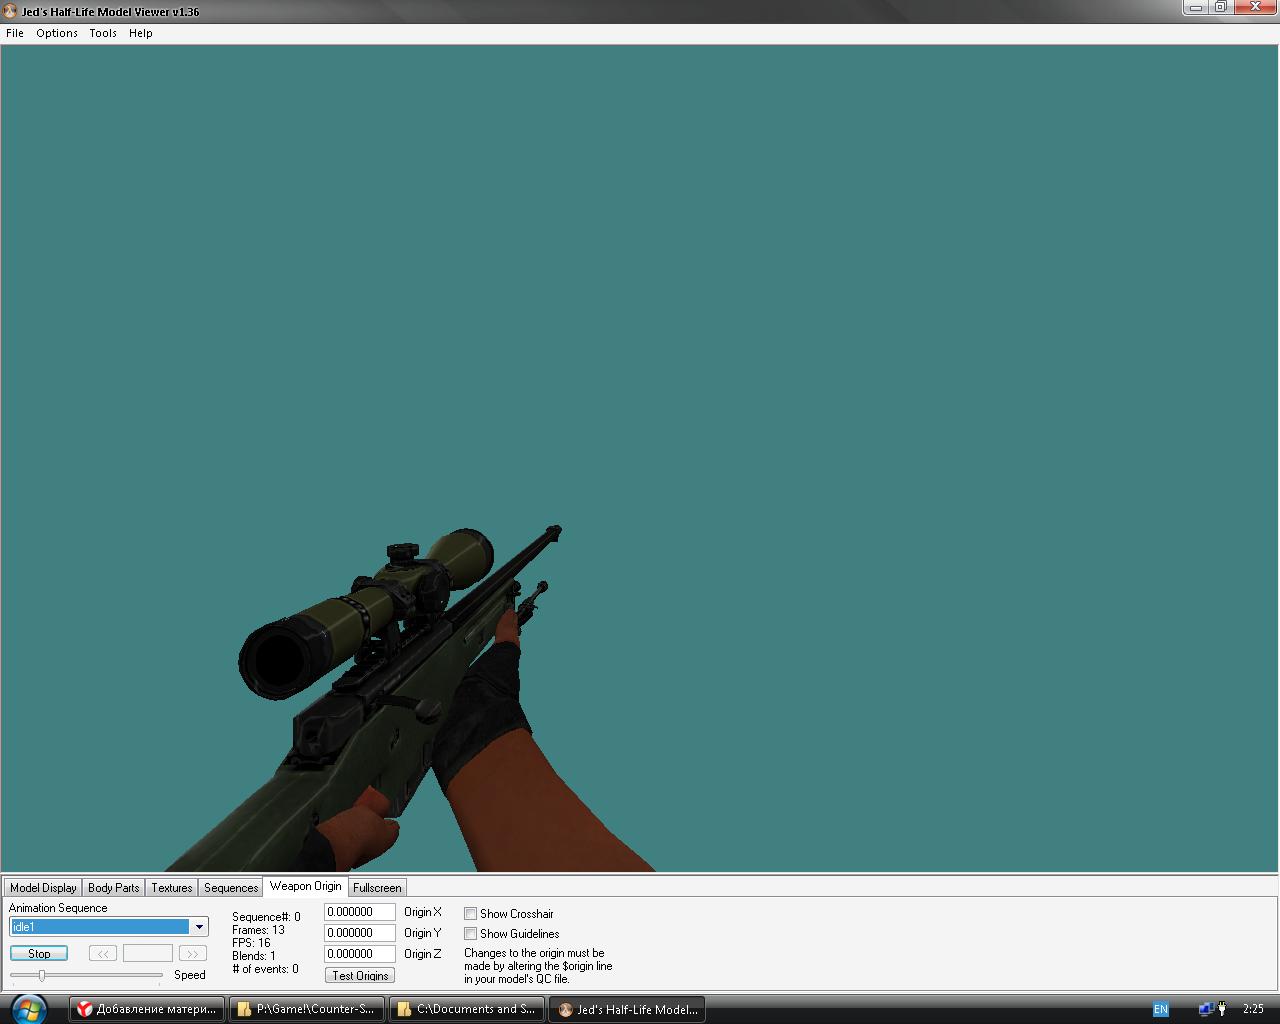Click the animation Speed slider
This screenshot has height=1024, width=1280.
[x=86, y=975]
